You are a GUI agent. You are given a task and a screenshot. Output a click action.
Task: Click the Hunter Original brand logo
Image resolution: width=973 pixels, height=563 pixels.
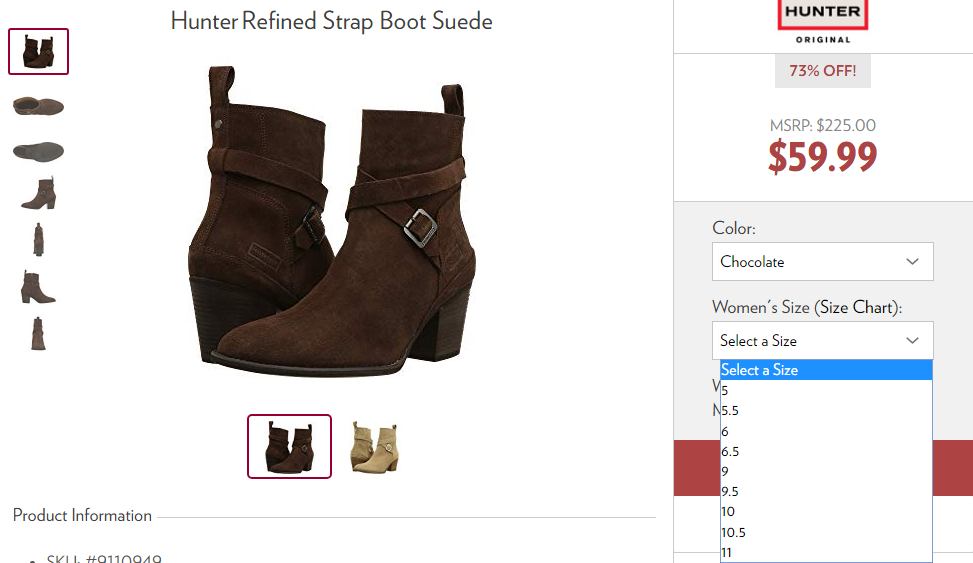point(822,22)
